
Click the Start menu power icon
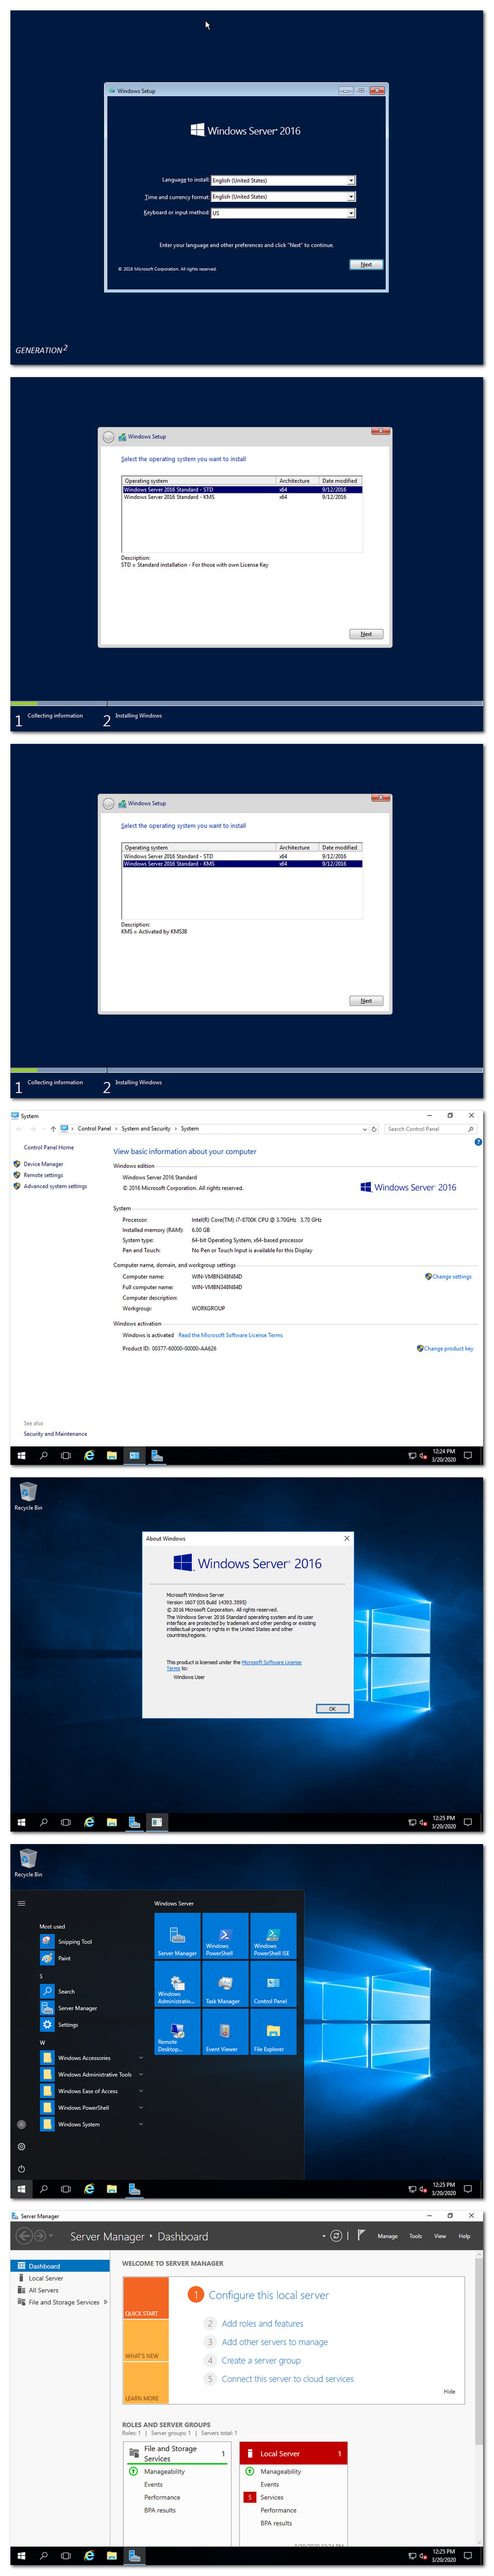[x=21, y=2168]
